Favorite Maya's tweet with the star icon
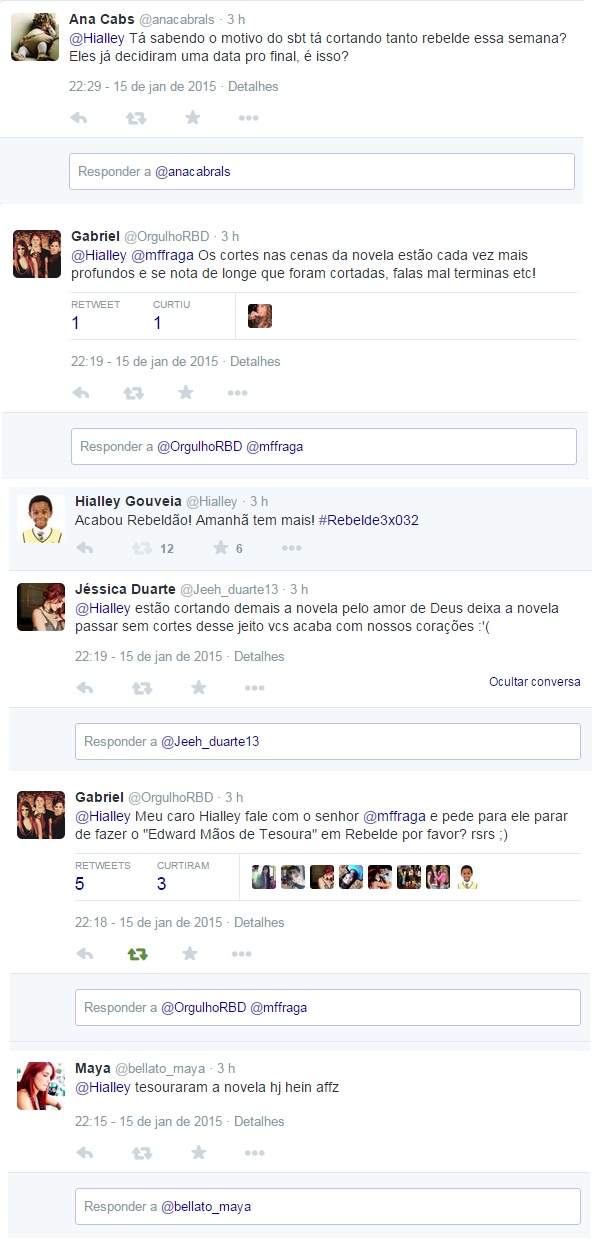The height and width of the screenshot is (1239, 602). coord(198,1153)
